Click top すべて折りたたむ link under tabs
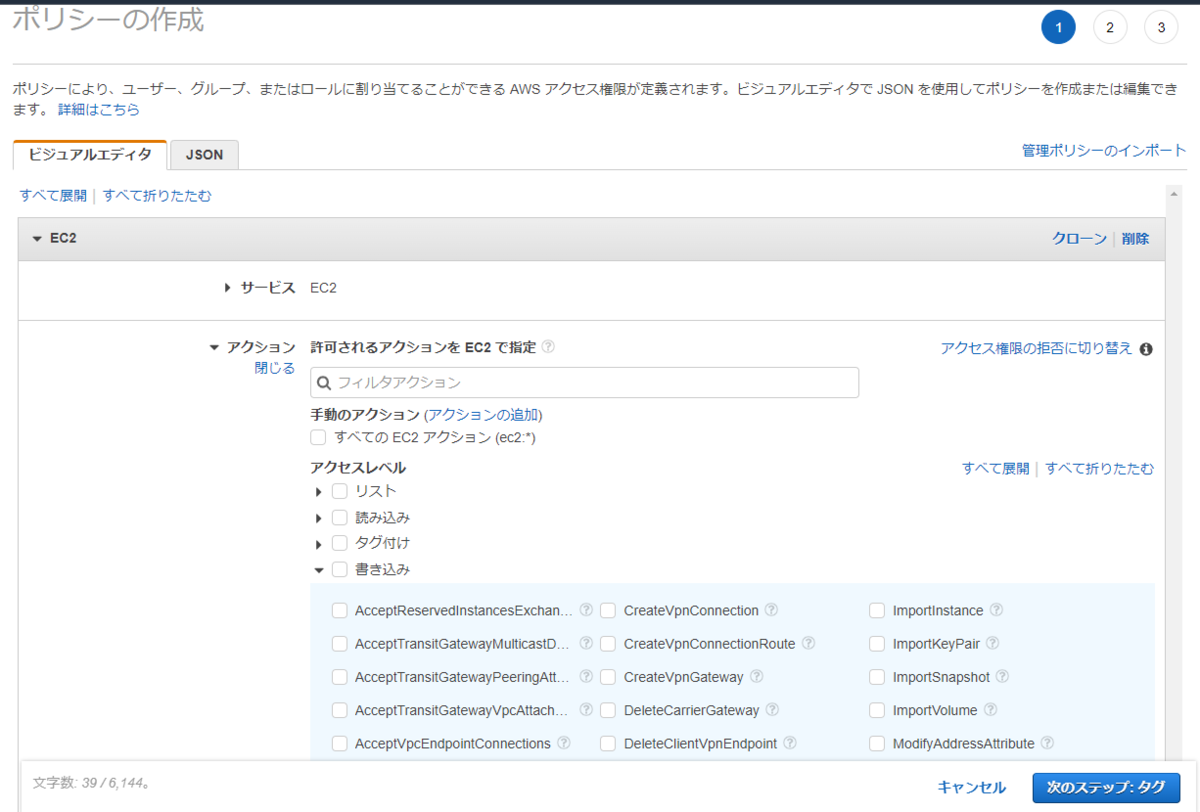1200x812 pixels. (157, 196)
